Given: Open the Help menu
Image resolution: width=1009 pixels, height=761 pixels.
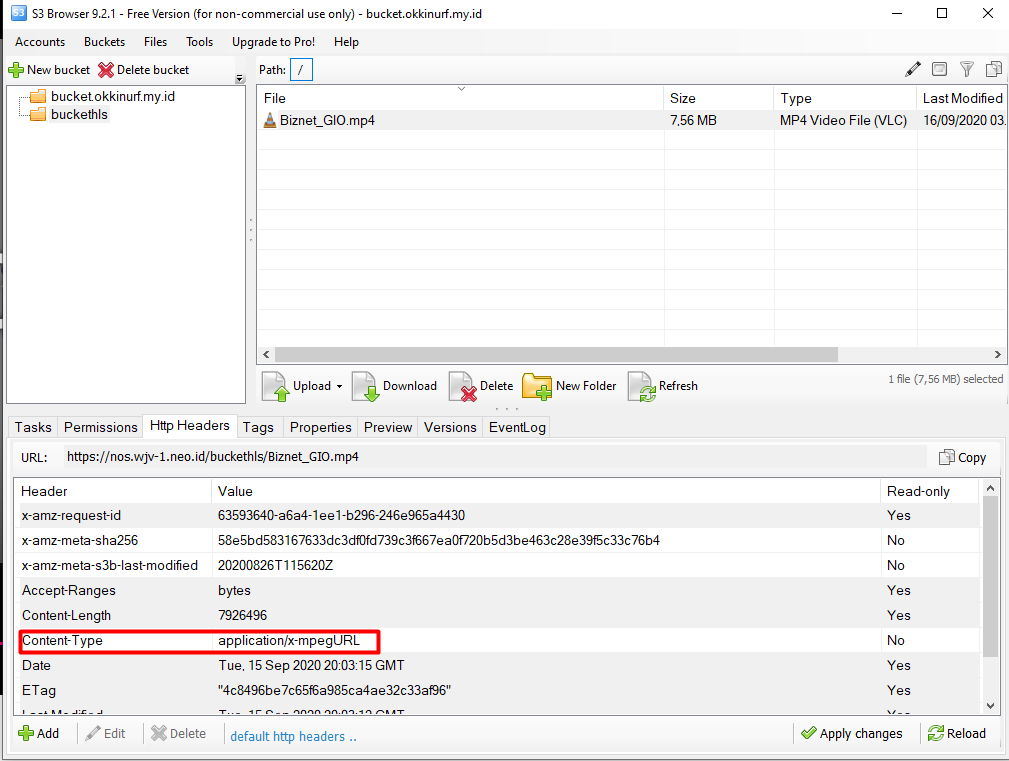Looking at the screenshot, I should coord(346,42).
